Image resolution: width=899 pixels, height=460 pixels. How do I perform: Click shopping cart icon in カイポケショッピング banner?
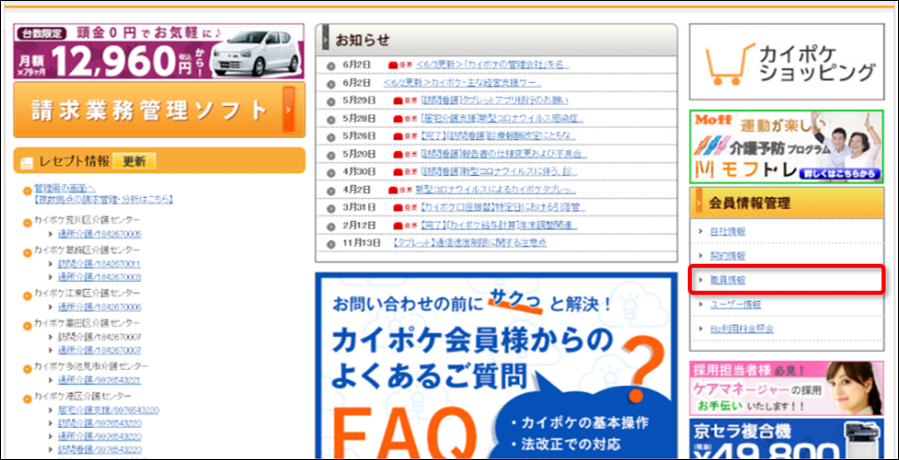729,62
